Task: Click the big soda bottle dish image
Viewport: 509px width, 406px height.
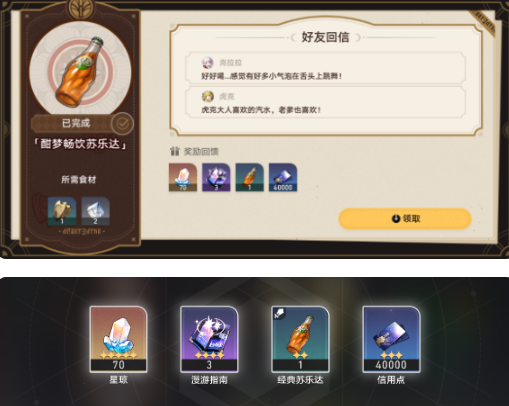Action: pyautogui.click(x=80, y=72)
